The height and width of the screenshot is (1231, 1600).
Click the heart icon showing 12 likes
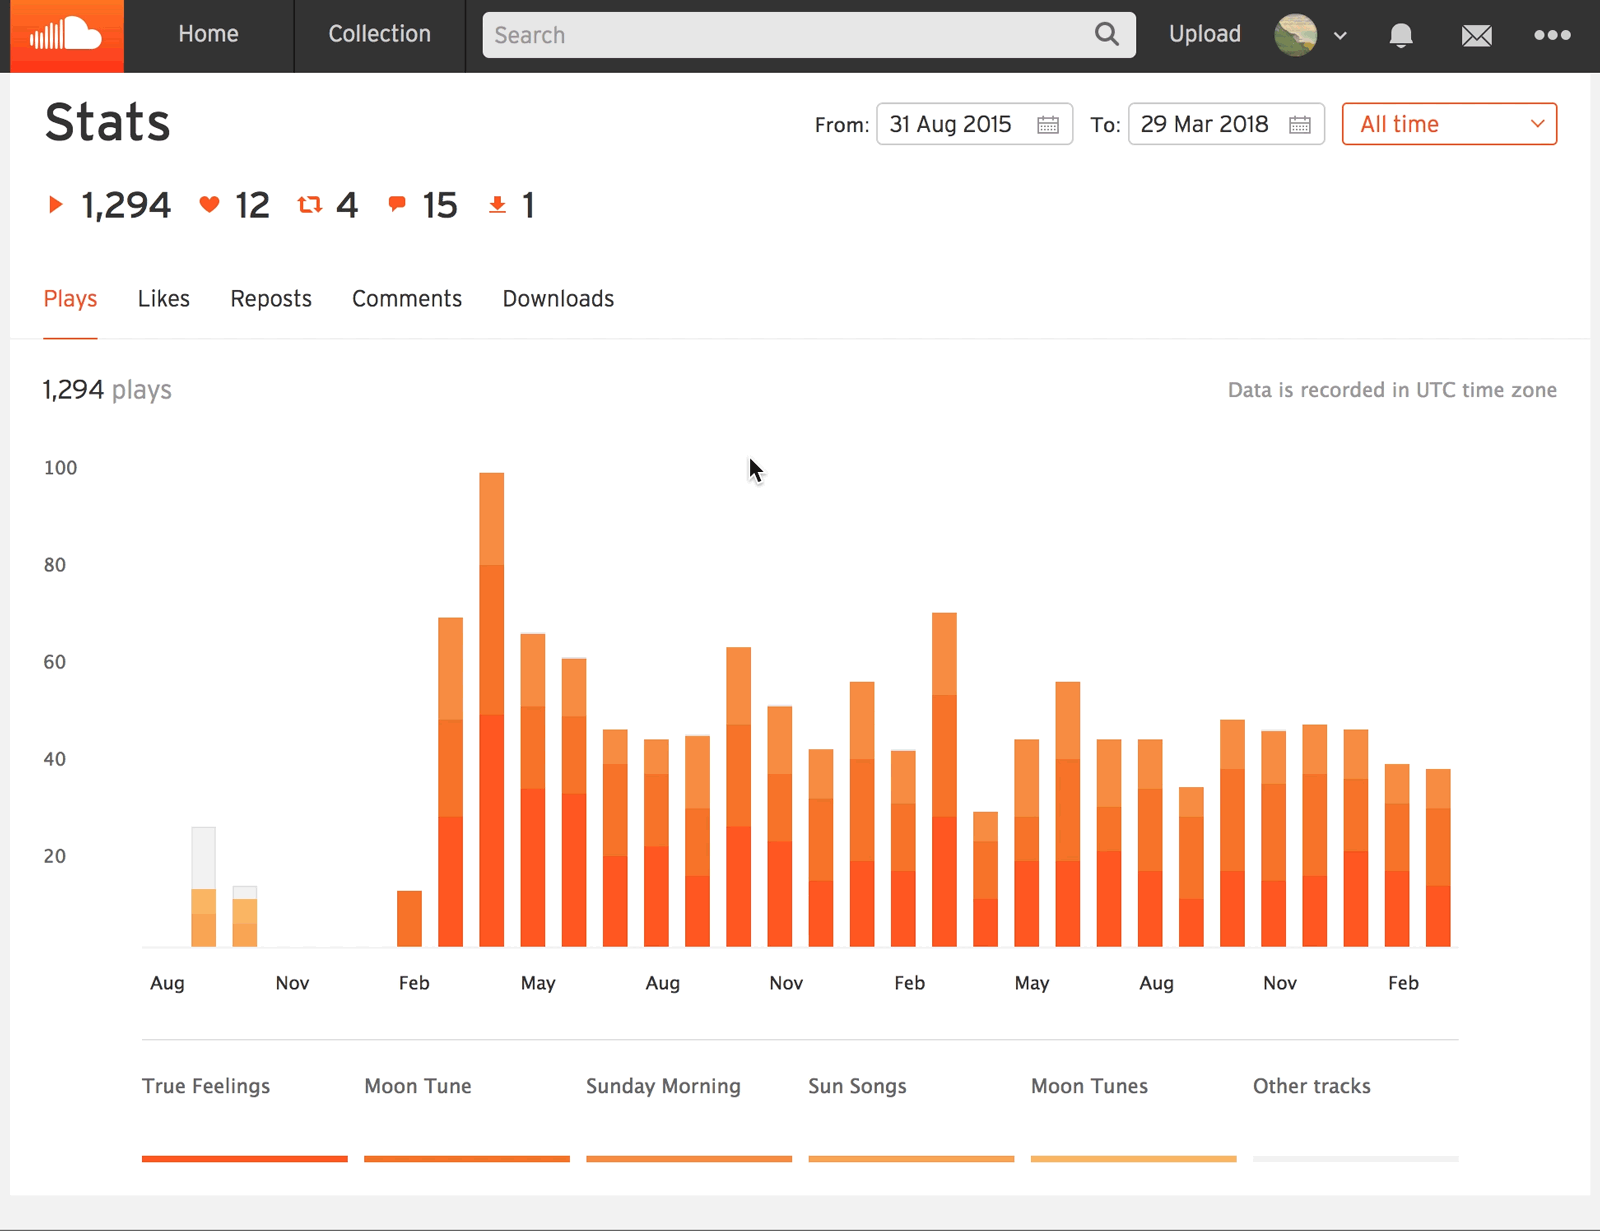click(x=209, y=204)
